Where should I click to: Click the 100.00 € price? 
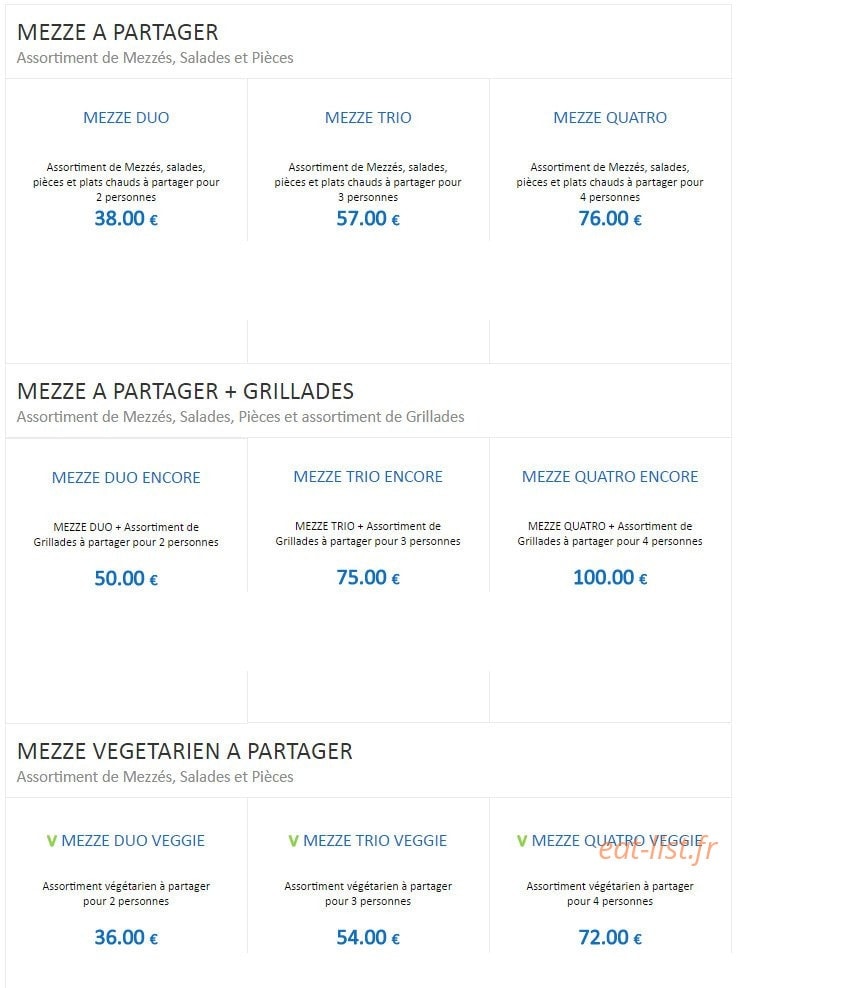(x=610, y=577)
